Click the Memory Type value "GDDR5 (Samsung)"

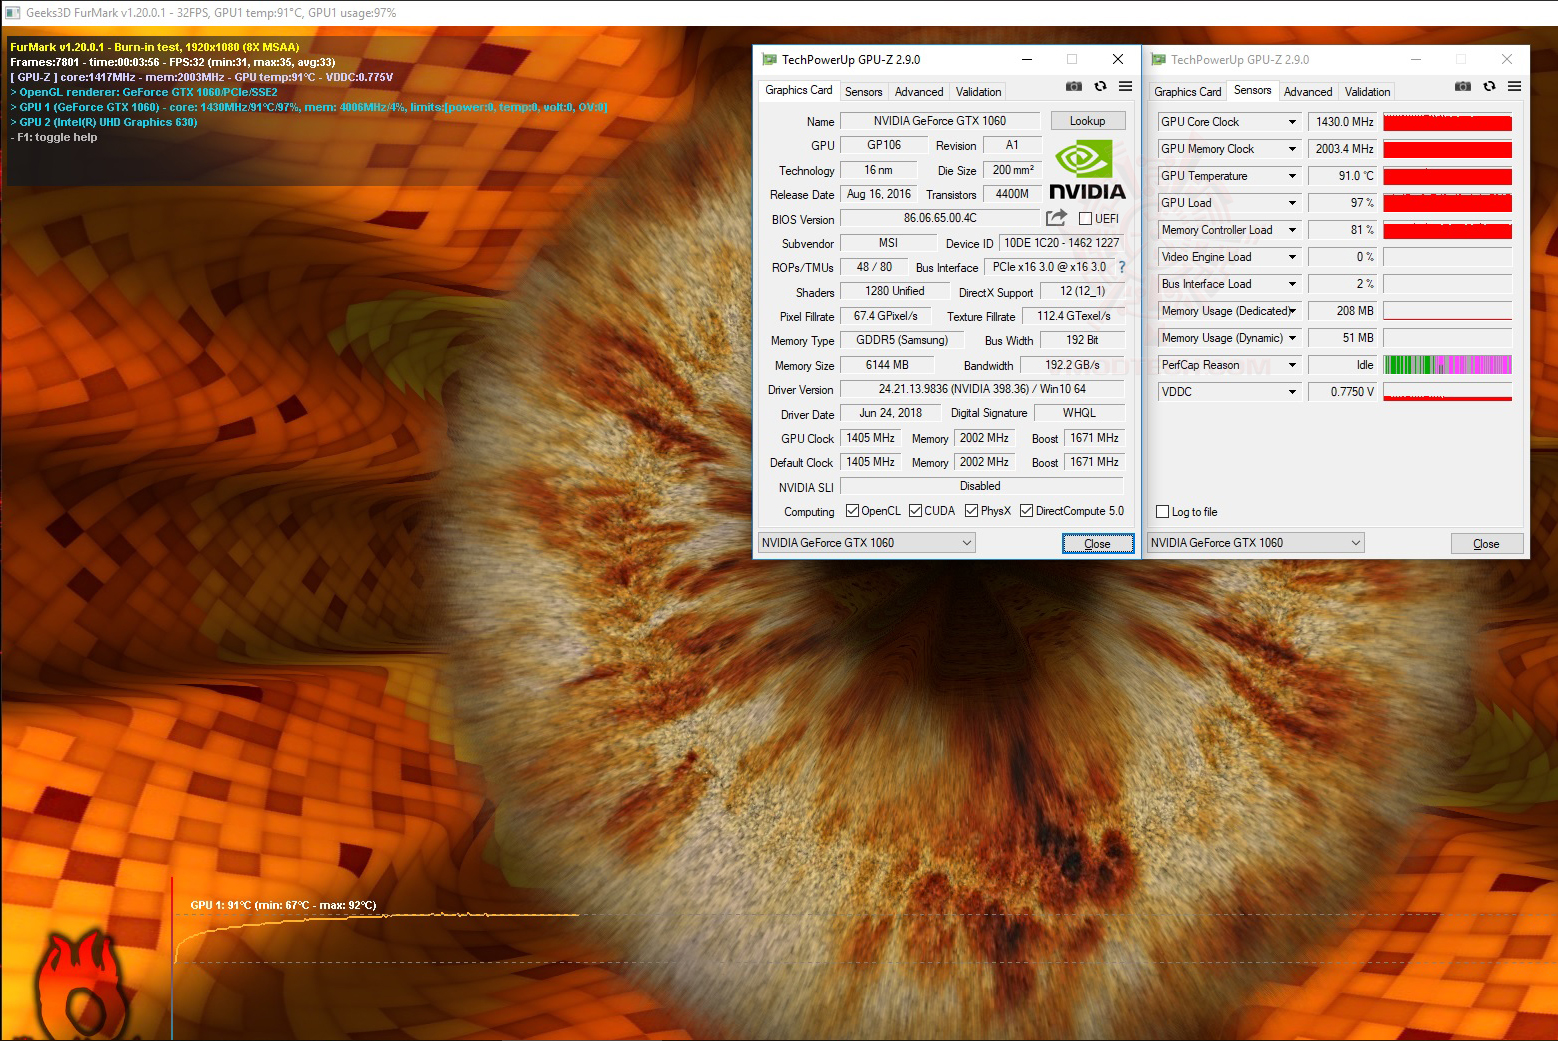(x=902, y=340)
